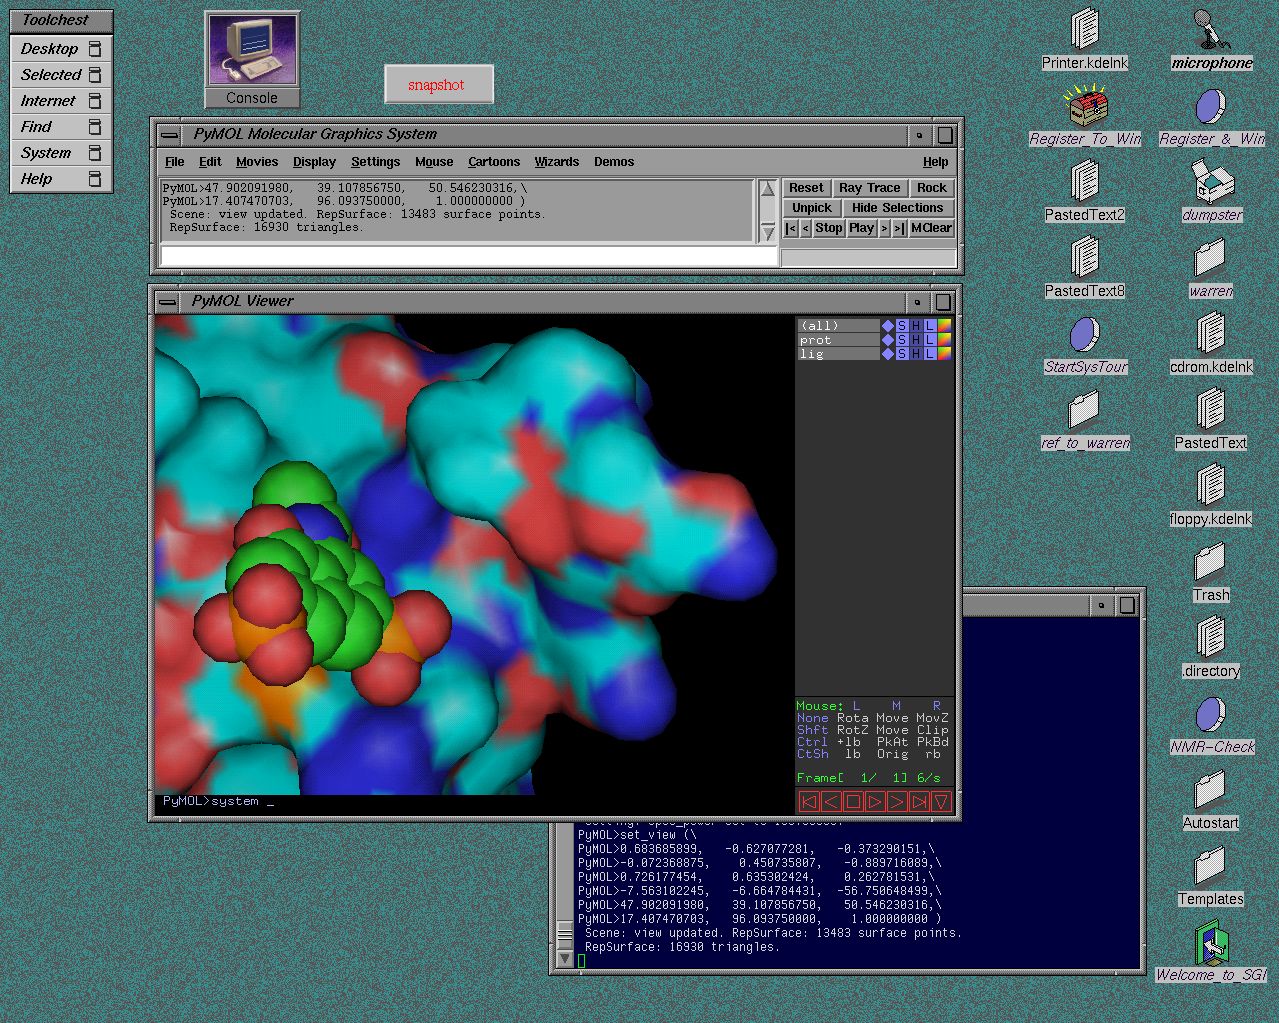Click the output log scrollbar up arrow

pos(768,188)
